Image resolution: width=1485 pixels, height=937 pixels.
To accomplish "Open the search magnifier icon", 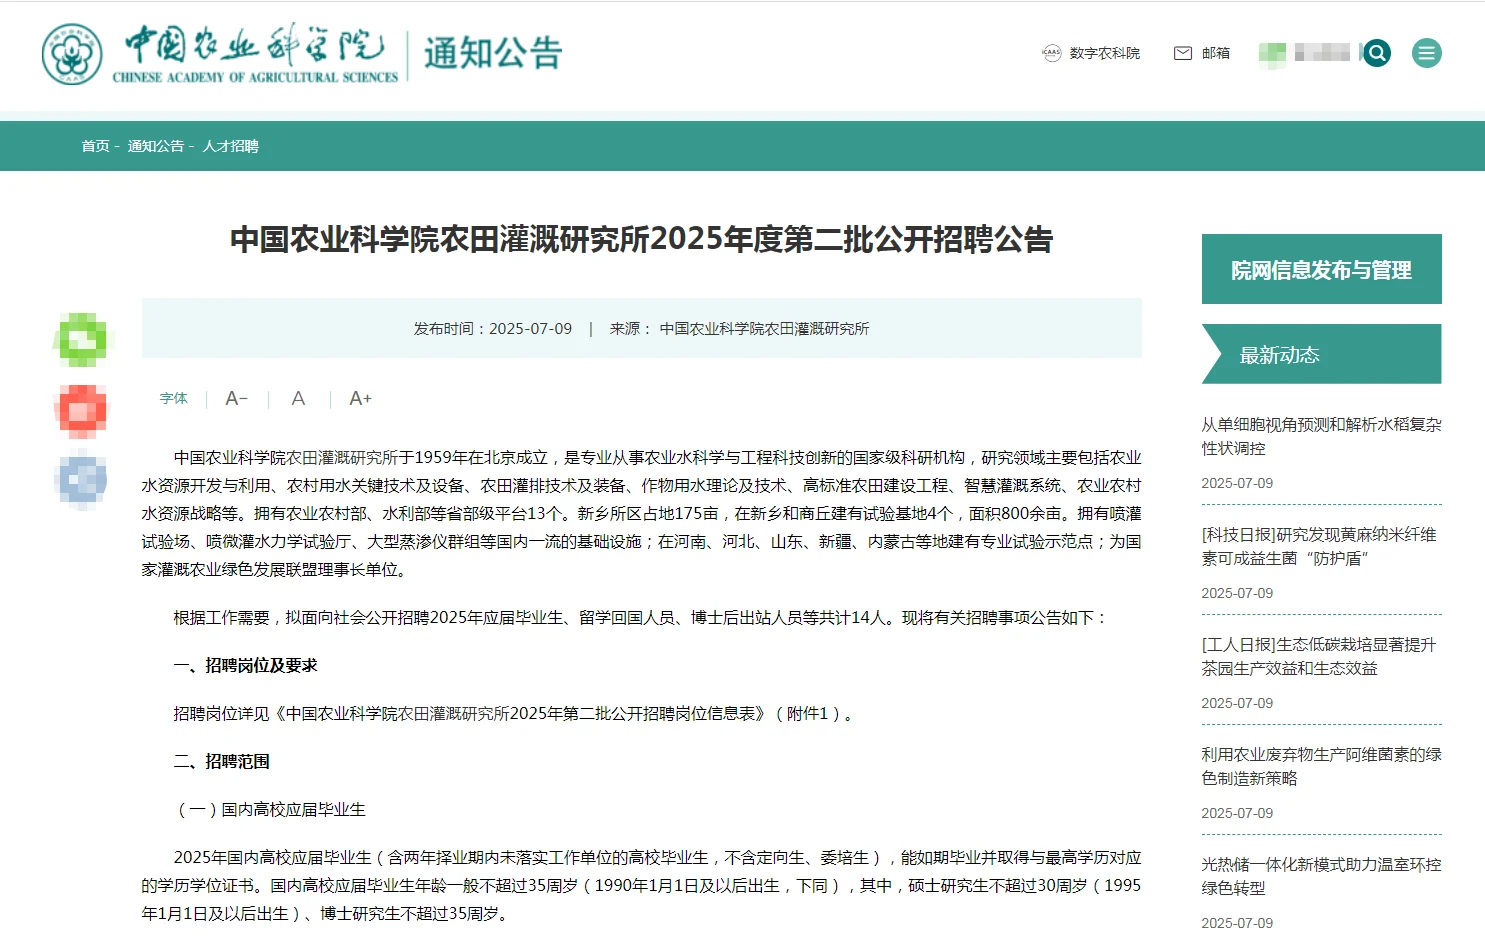I will pos(1377,53).
